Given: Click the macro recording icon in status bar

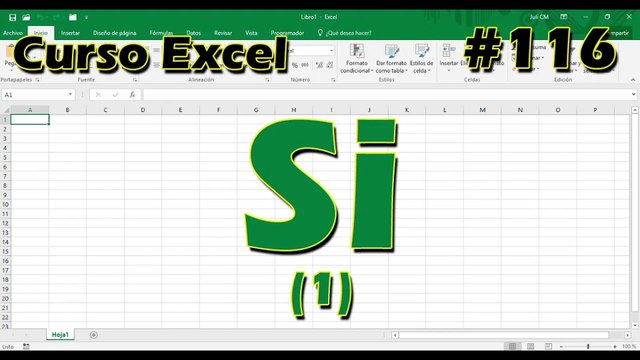Looking at the screenshot, I should 26,346.
